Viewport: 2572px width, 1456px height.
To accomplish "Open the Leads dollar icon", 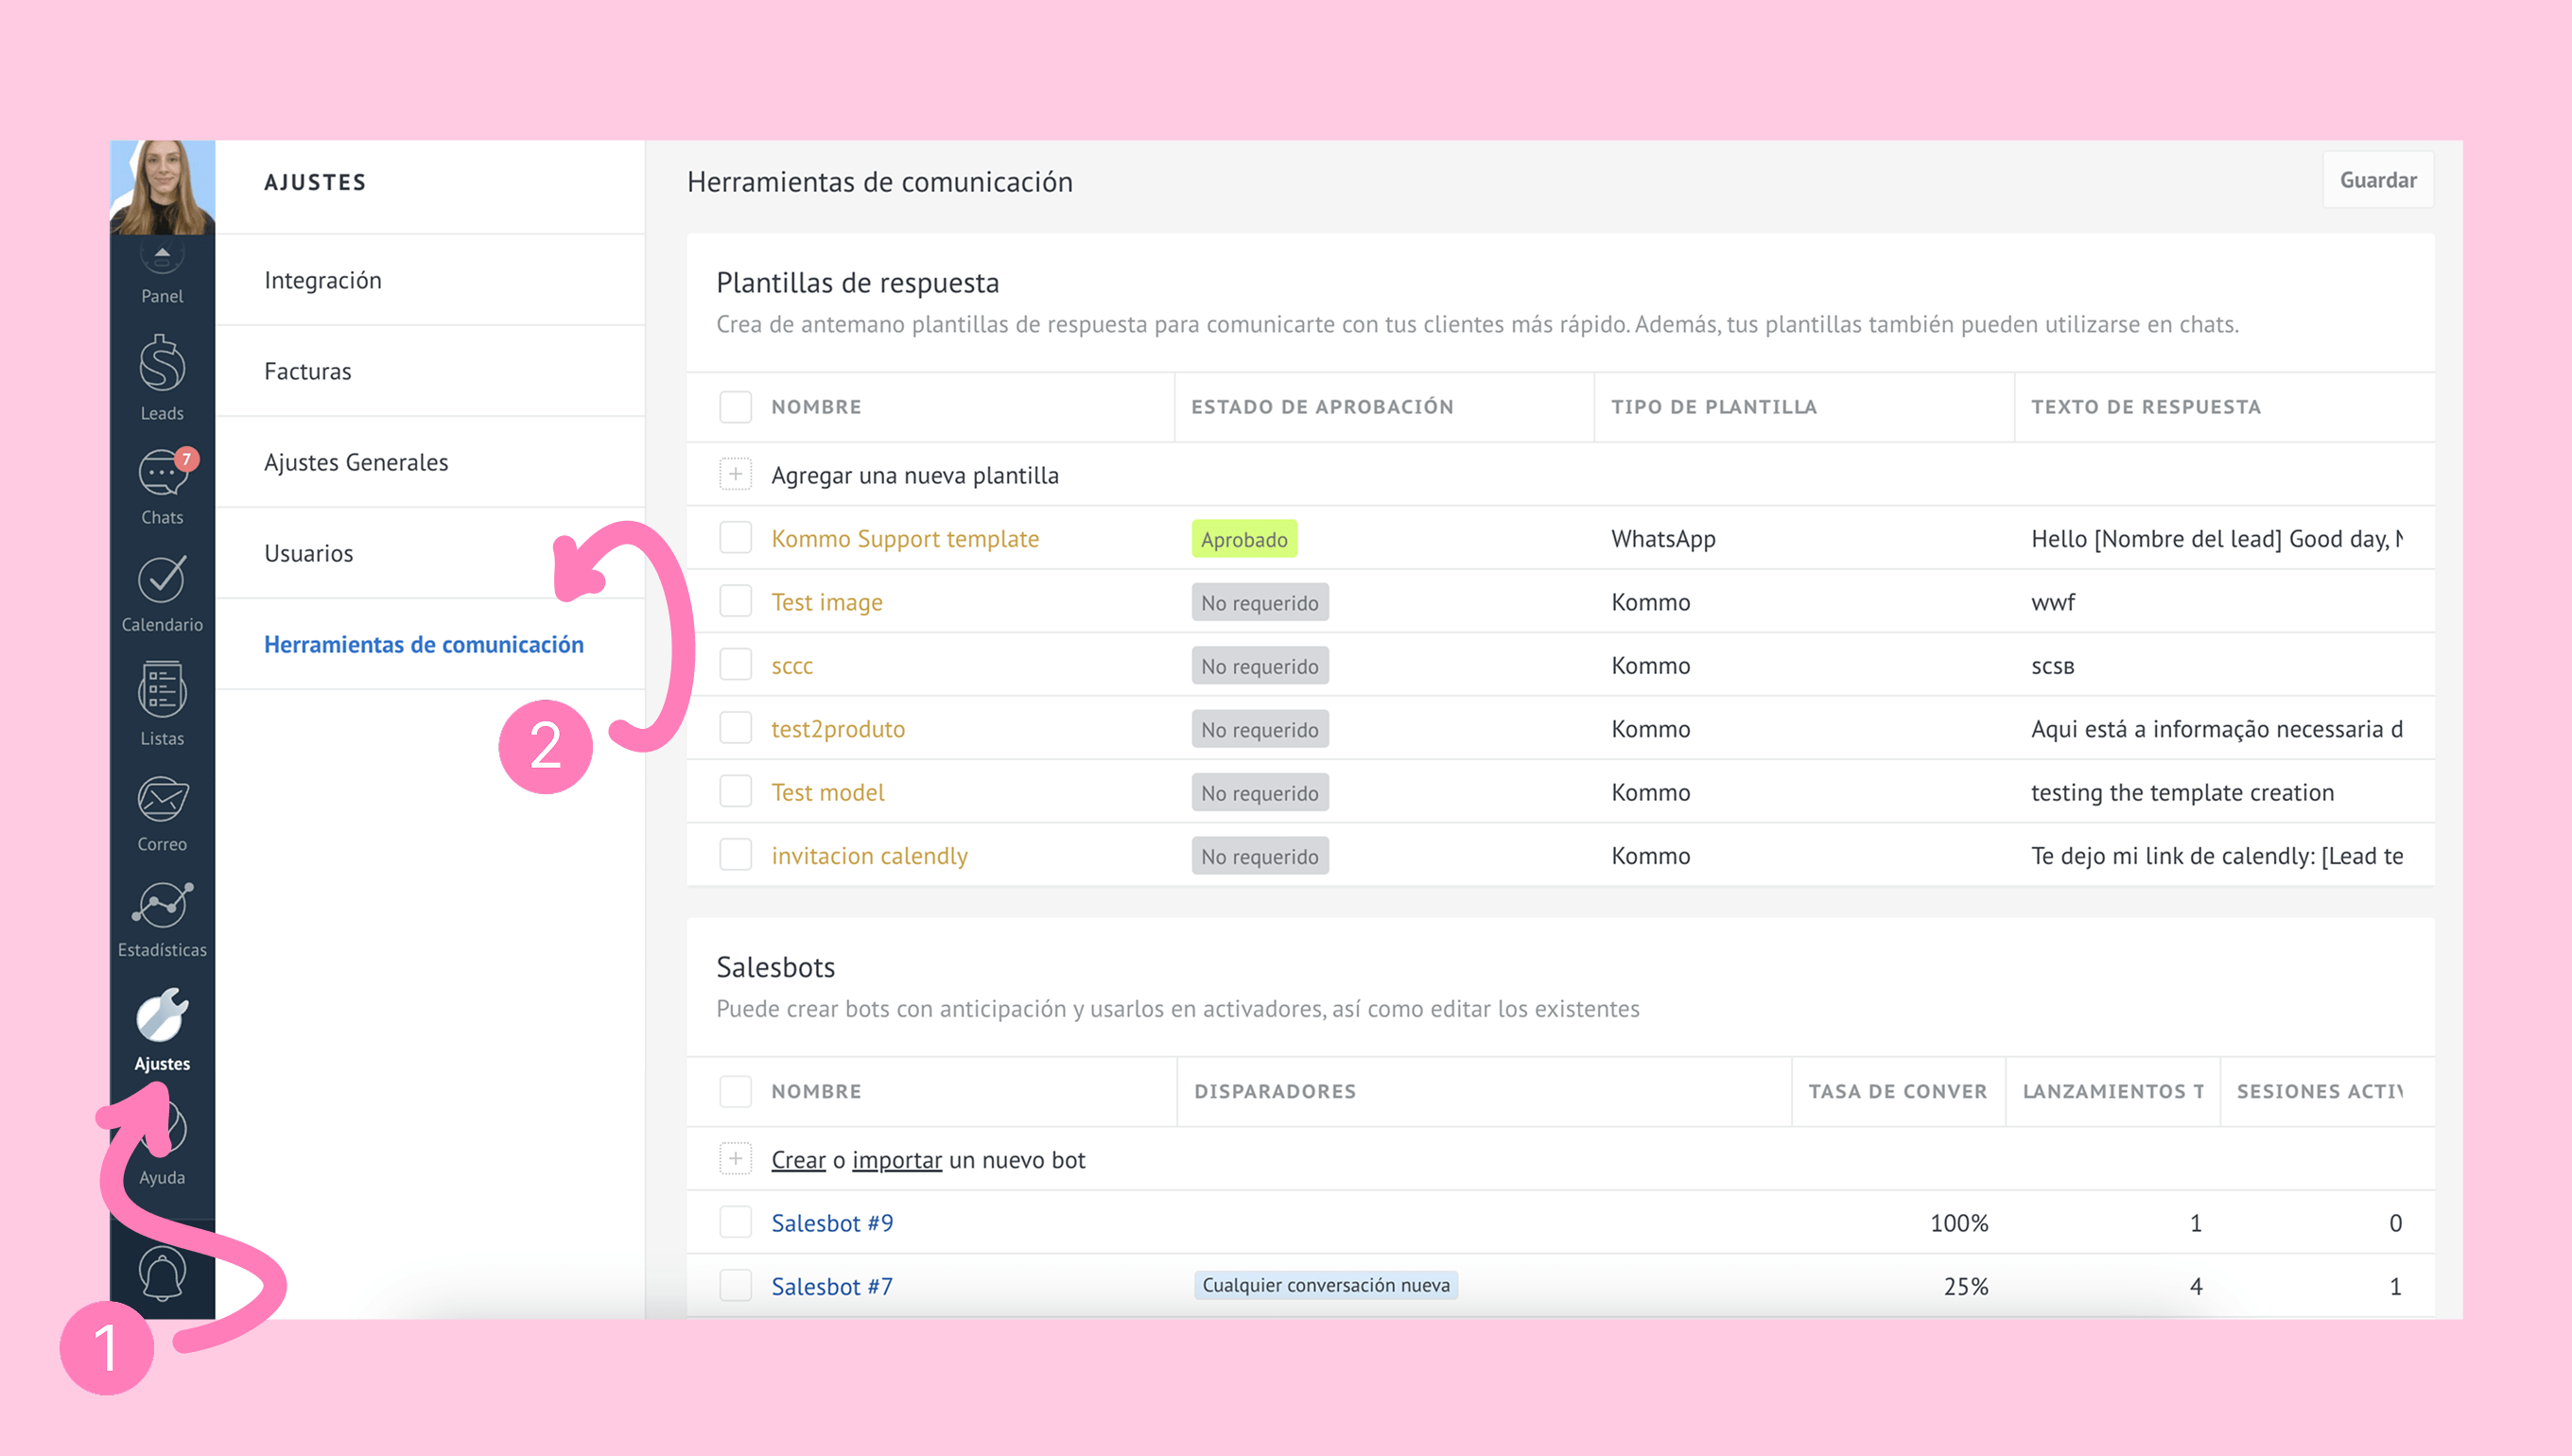I will (162, 366).
